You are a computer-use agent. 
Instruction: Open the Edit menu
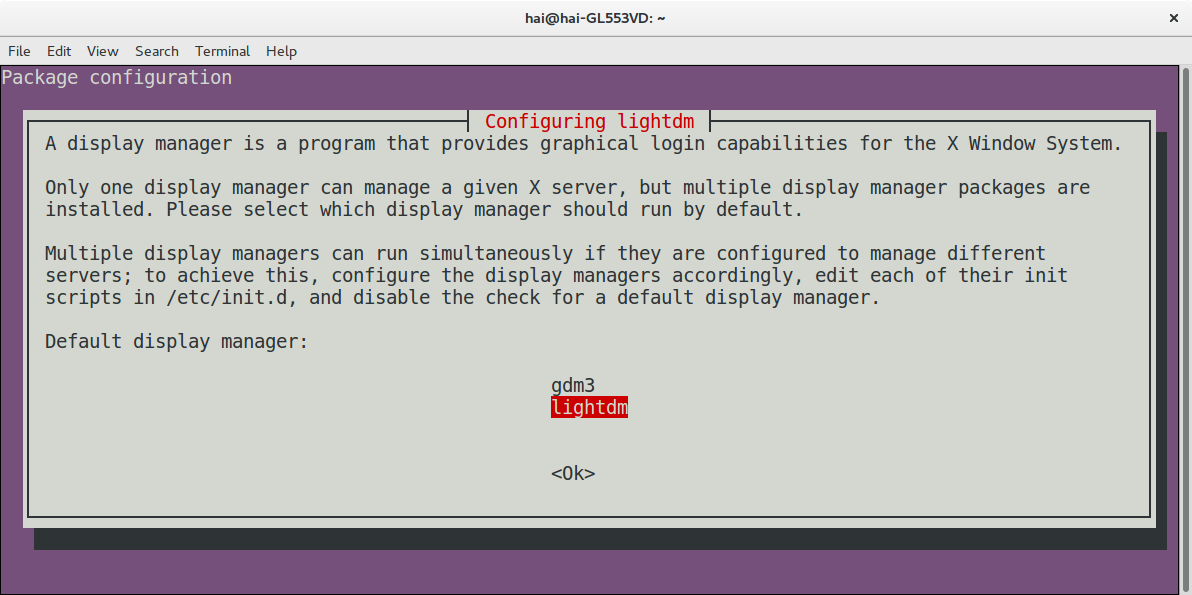pos(59,51)
